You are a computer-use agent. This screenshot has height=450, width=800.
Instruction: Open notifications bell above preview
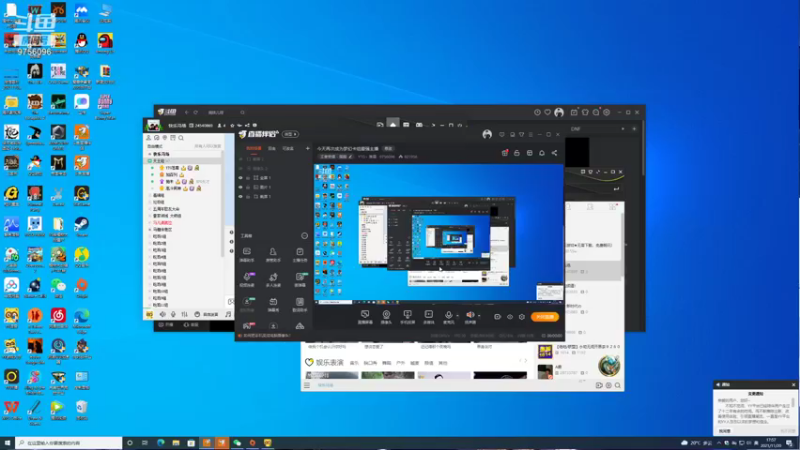(542, 153)
